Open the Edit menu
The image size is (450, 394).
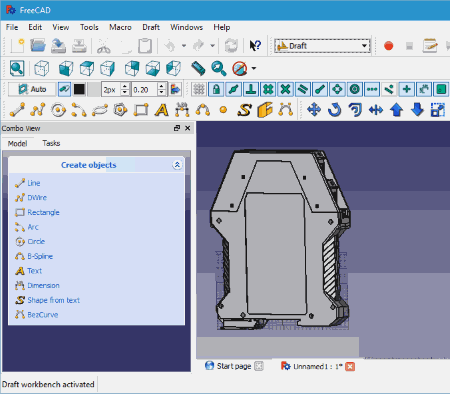35,27
